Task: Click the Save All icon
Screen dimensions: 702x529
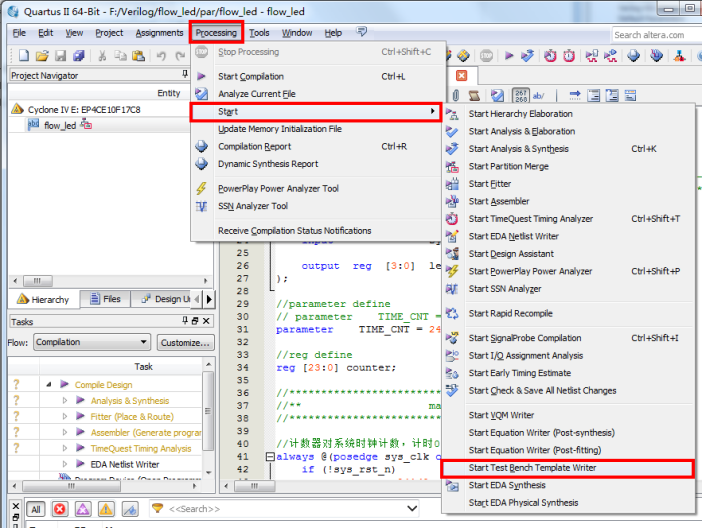Action: click(79, 55)
